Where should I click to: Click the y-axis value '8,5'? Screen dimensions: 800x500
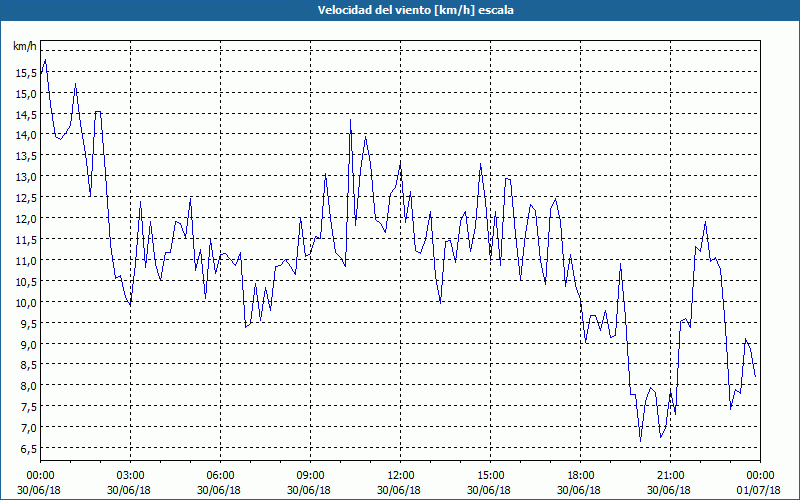(x=28, y=365)
